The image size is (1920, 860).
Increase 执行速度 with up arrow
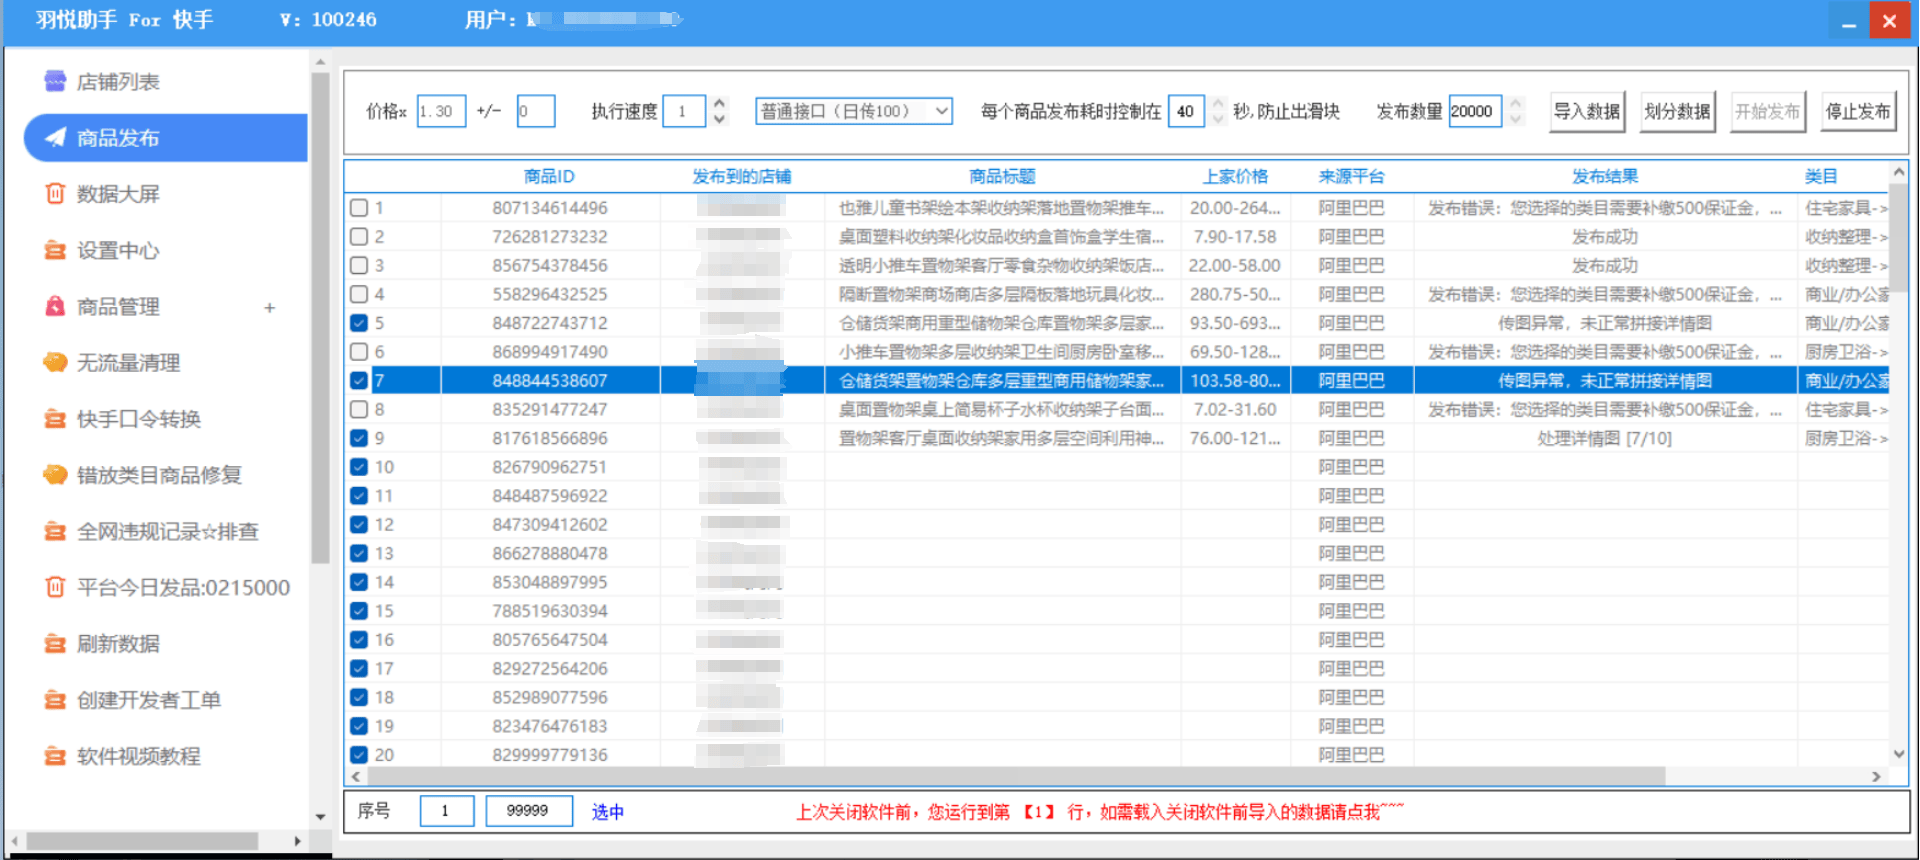pos(719,103)
